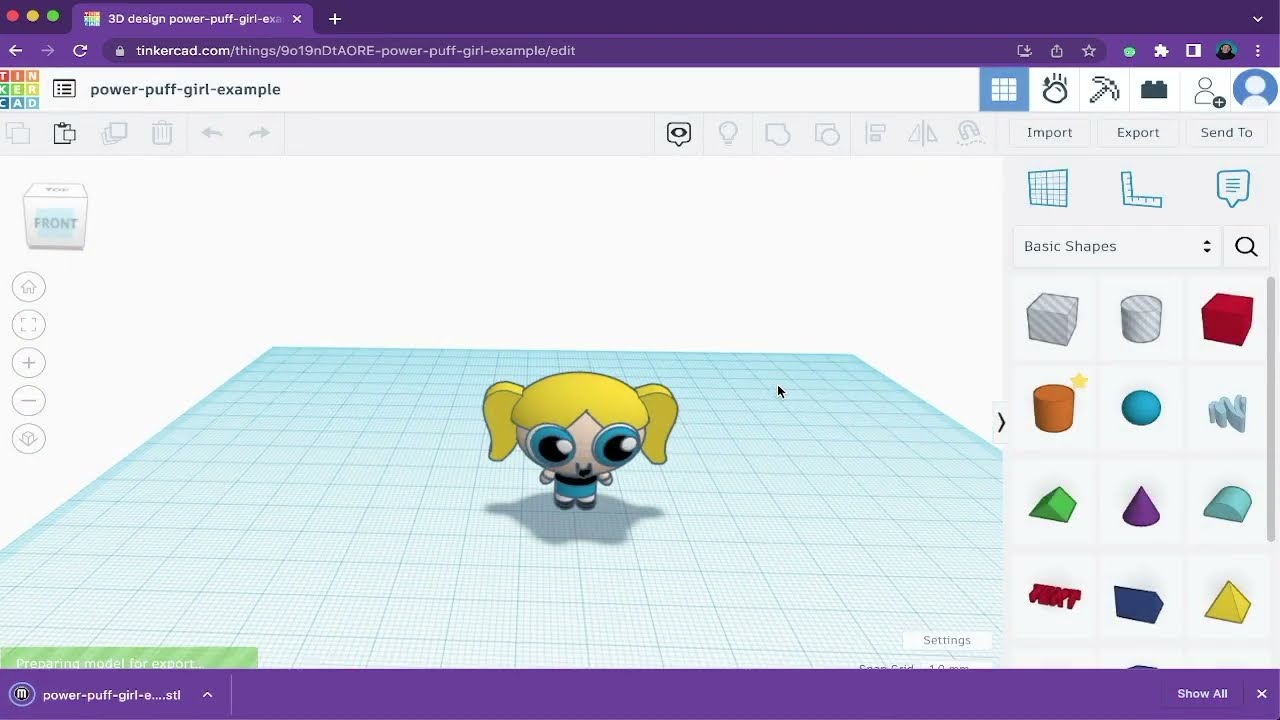Pick the teal Round Roof shape
Viewport: 1280px width, 720px height.
tap(1227, 504)
